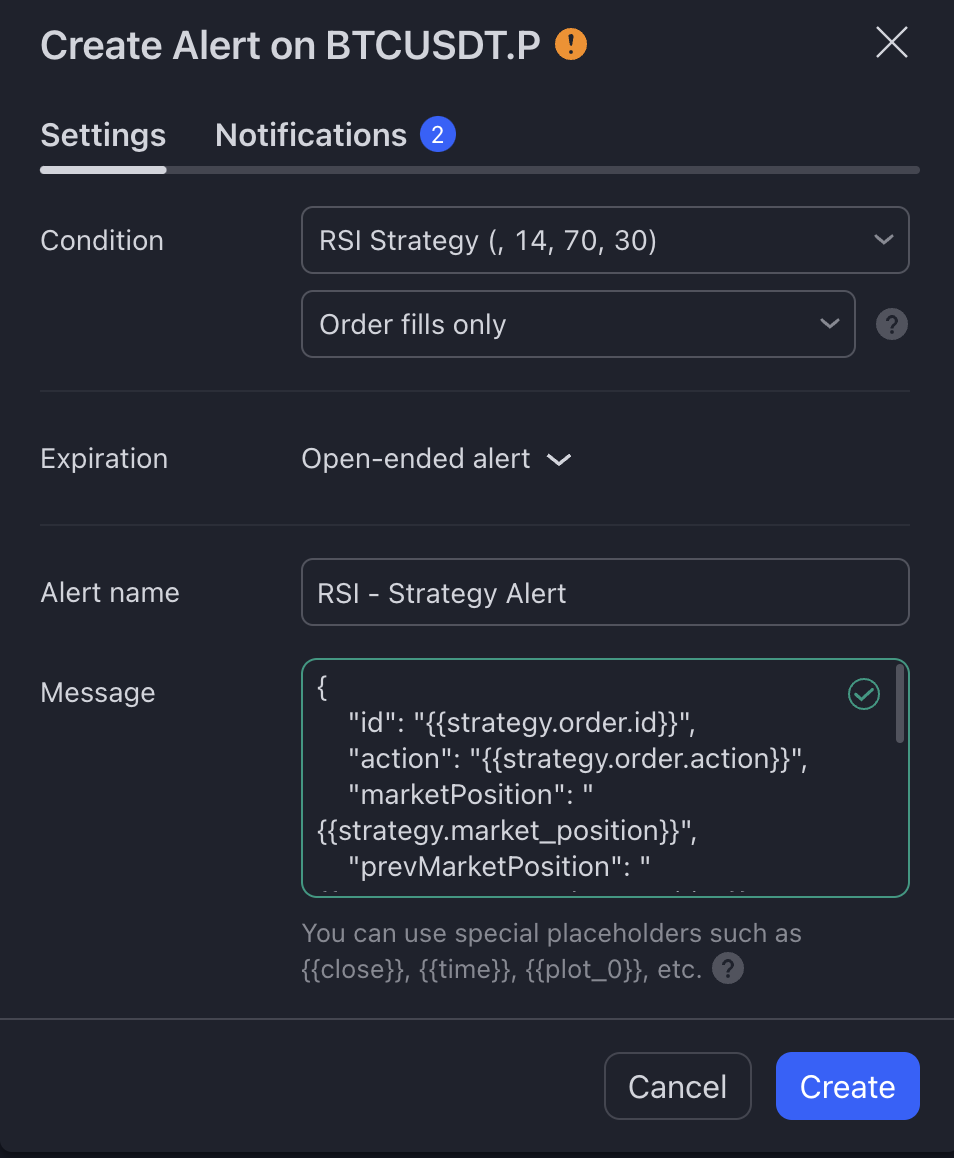Click the orange warning icon beside title
This screenshot has width=954, height=1158.
571,45
